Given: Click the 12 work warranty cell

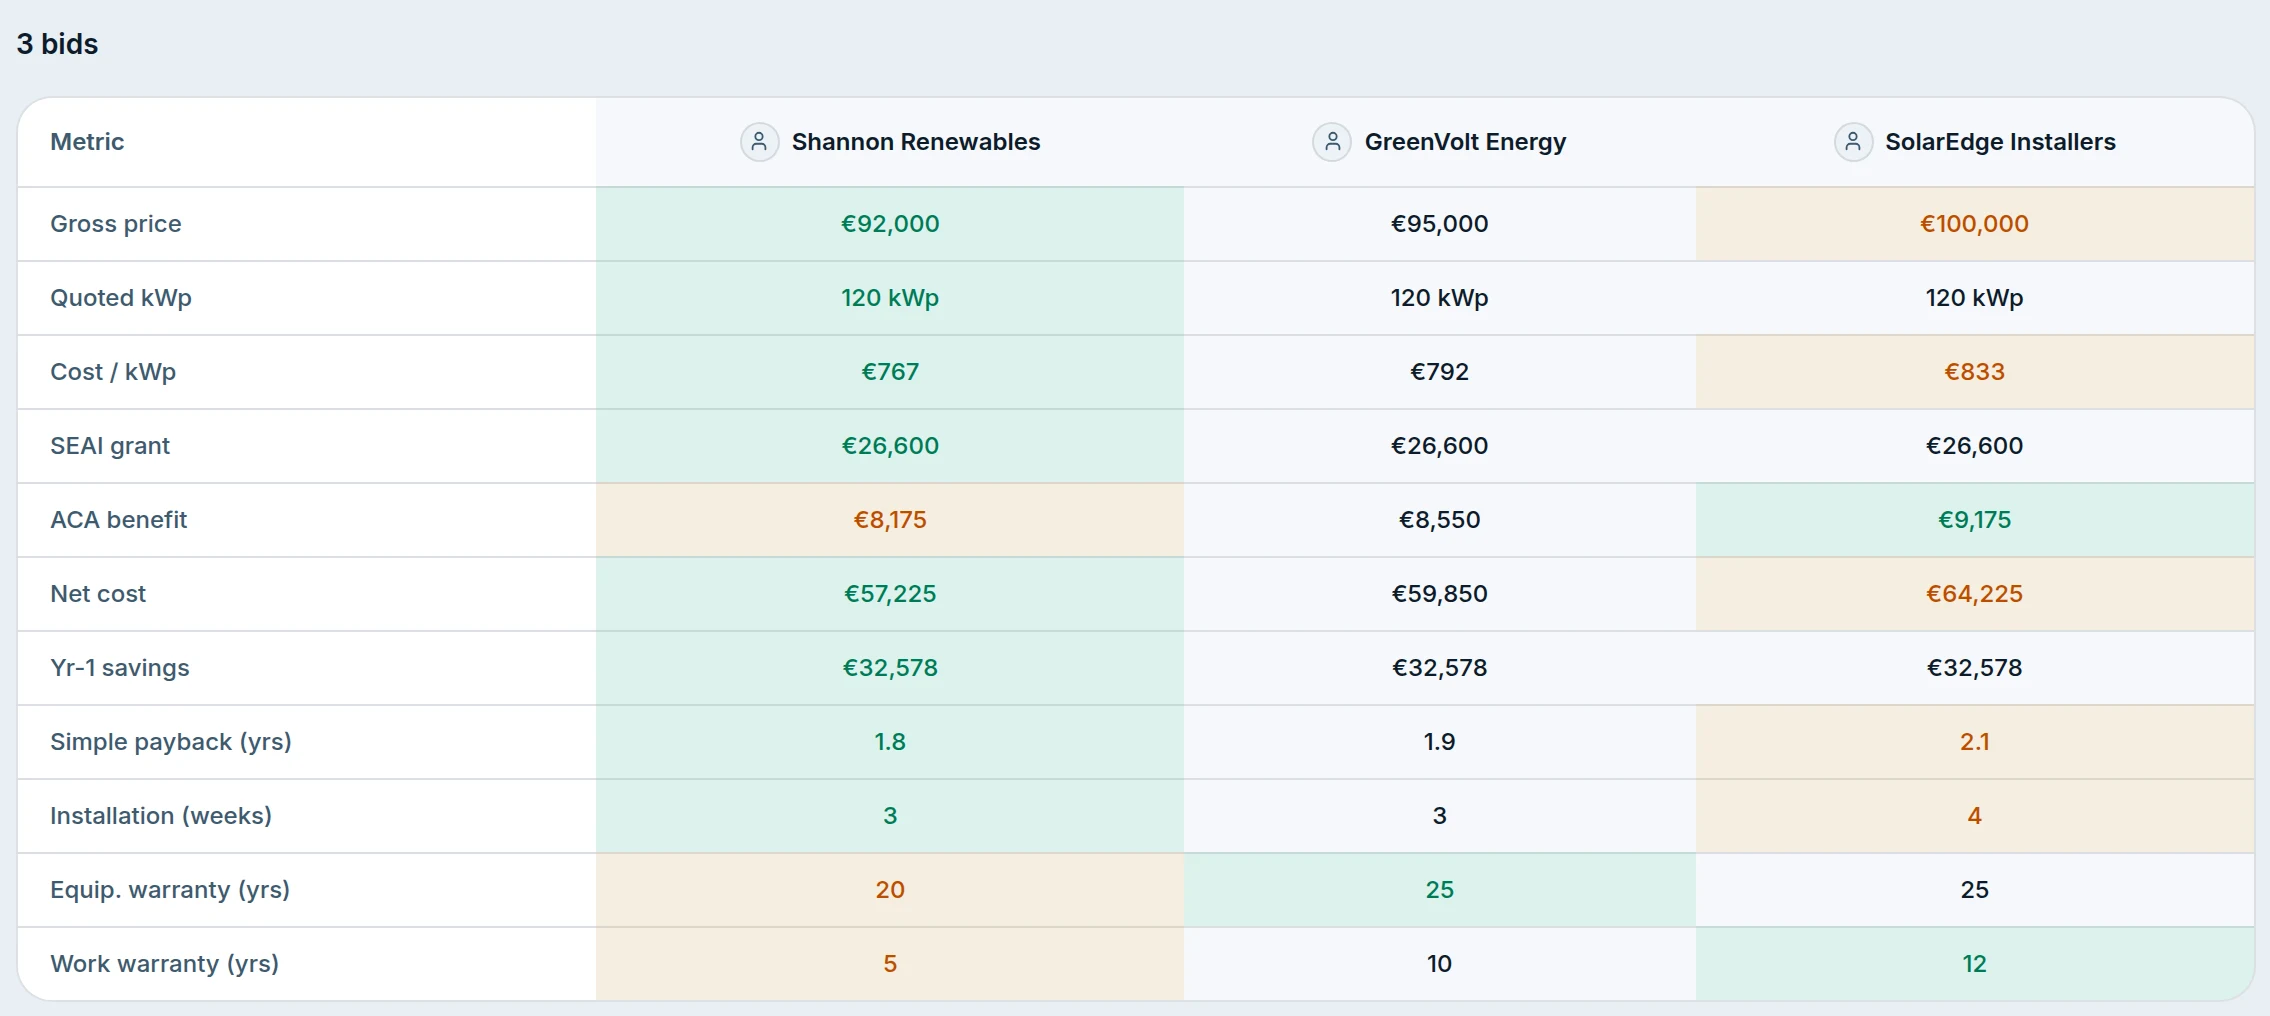Looking at the screenshot, I should pyautogui.click(x=1975, y=964).
